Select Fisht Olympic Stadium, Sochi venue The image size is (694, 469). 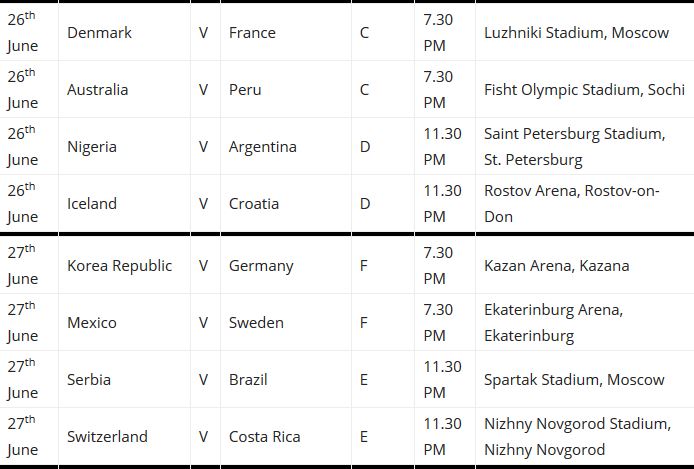584,89
